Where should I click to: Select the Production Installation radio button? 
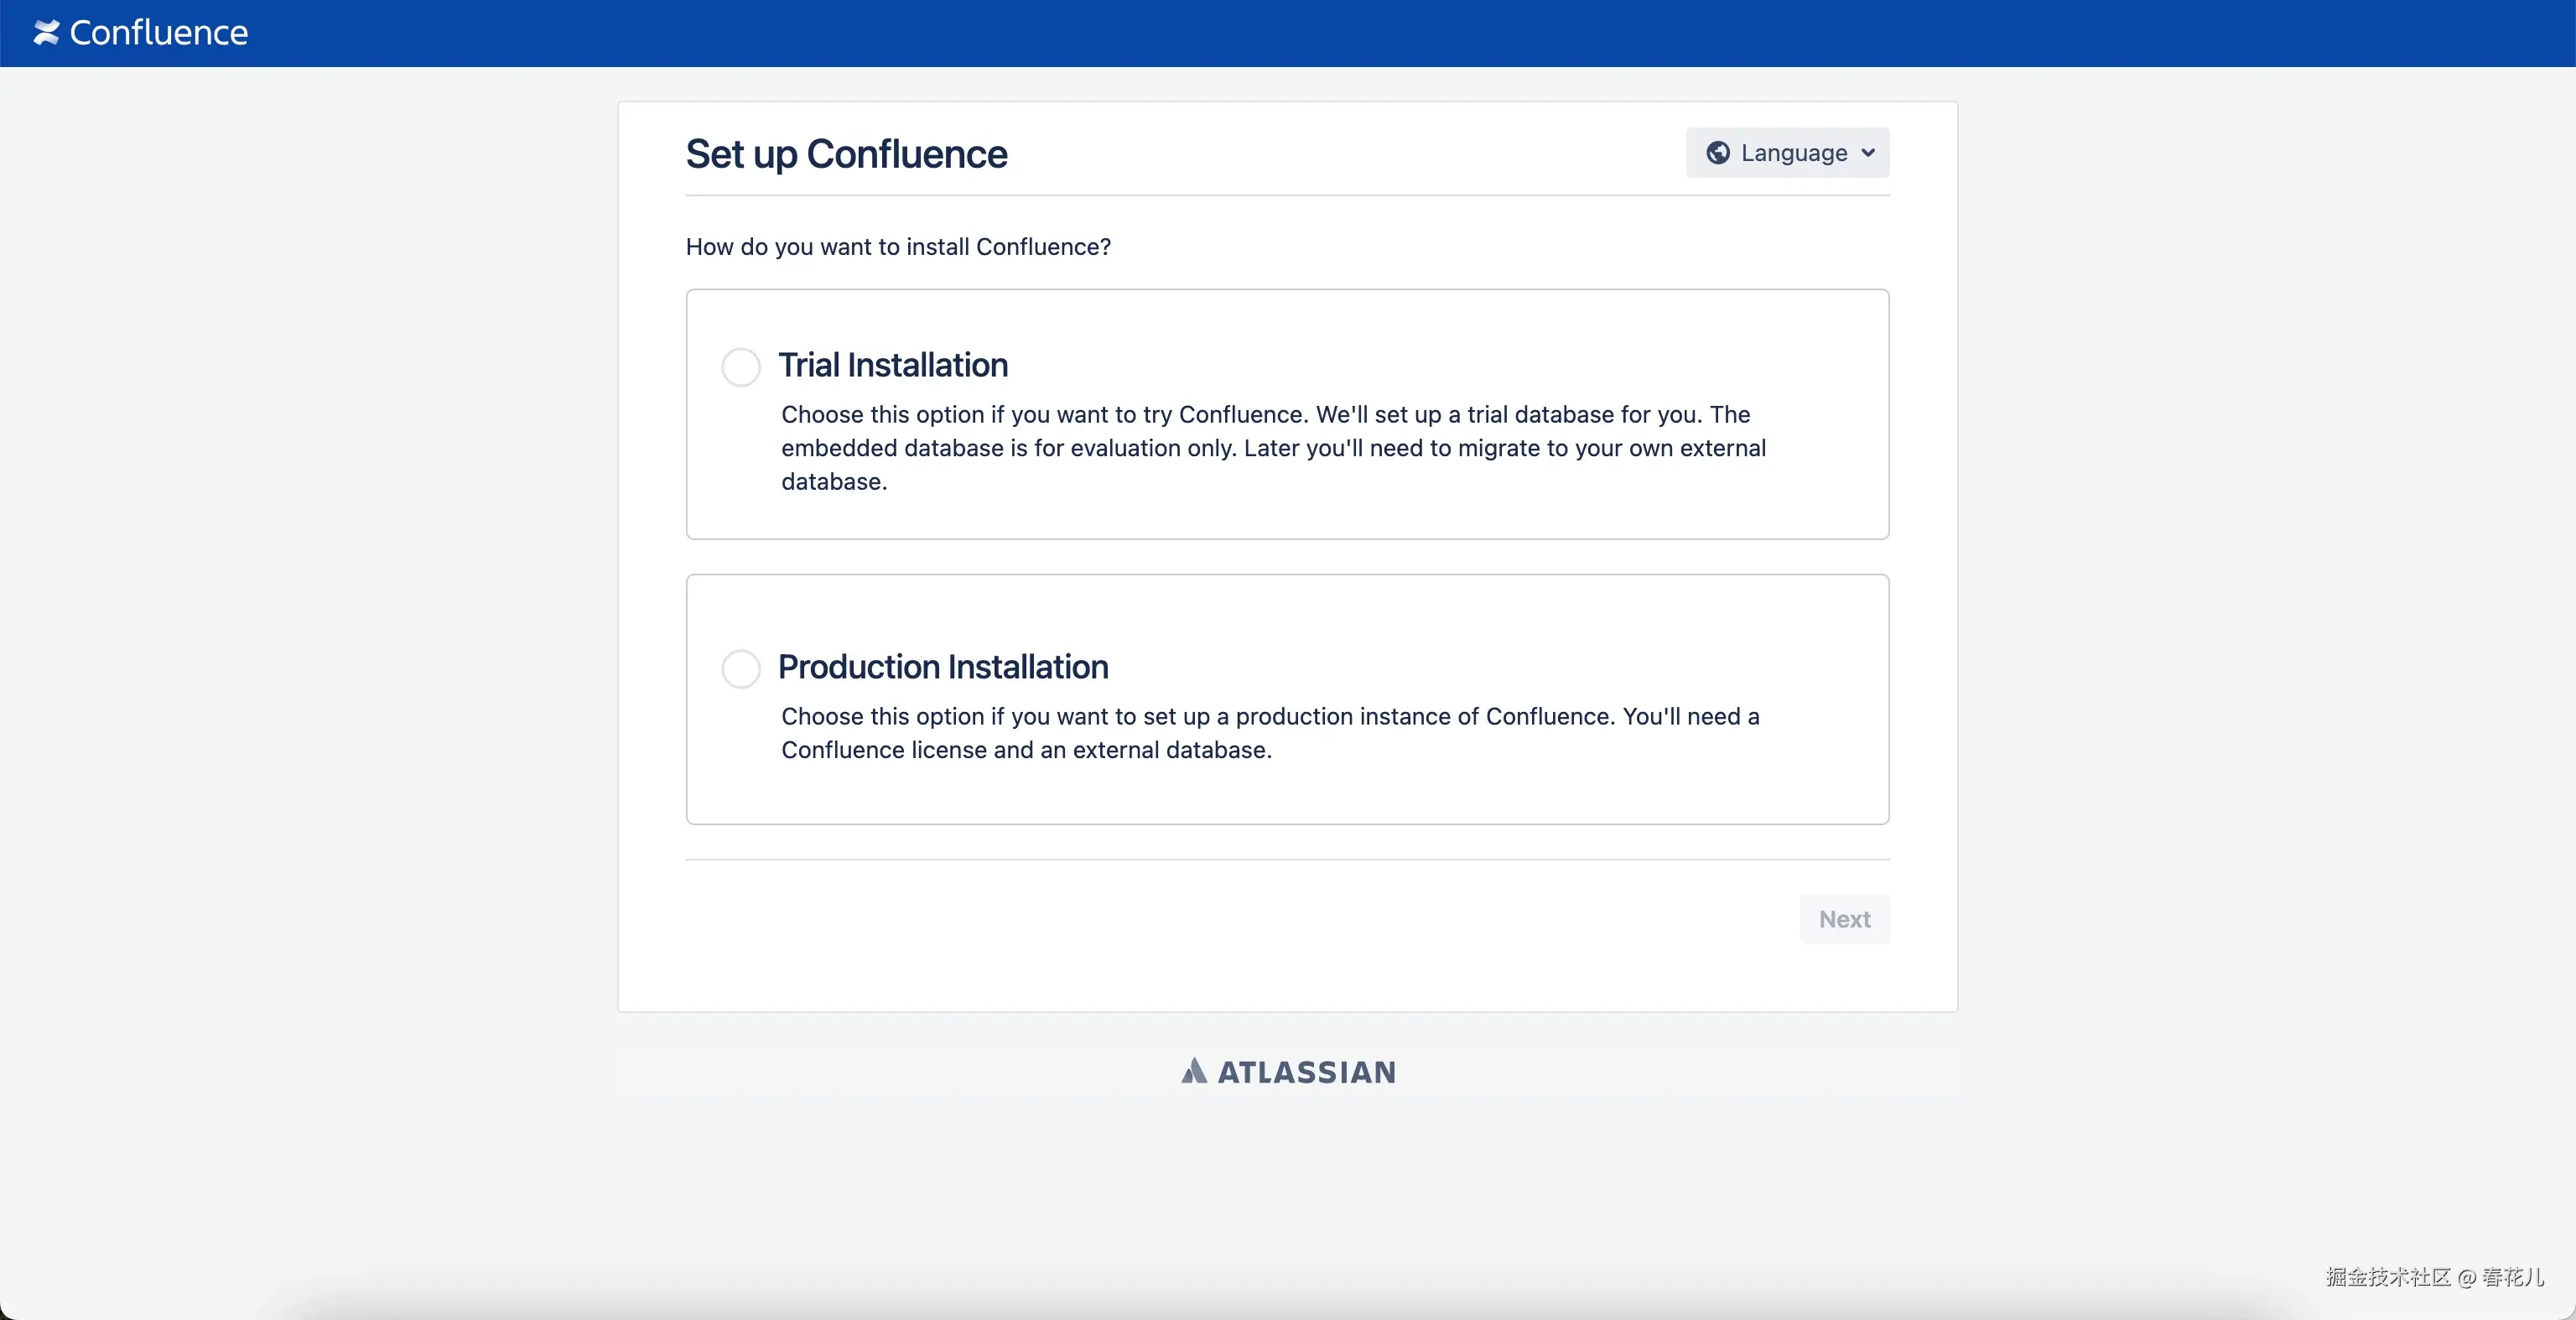741,669
